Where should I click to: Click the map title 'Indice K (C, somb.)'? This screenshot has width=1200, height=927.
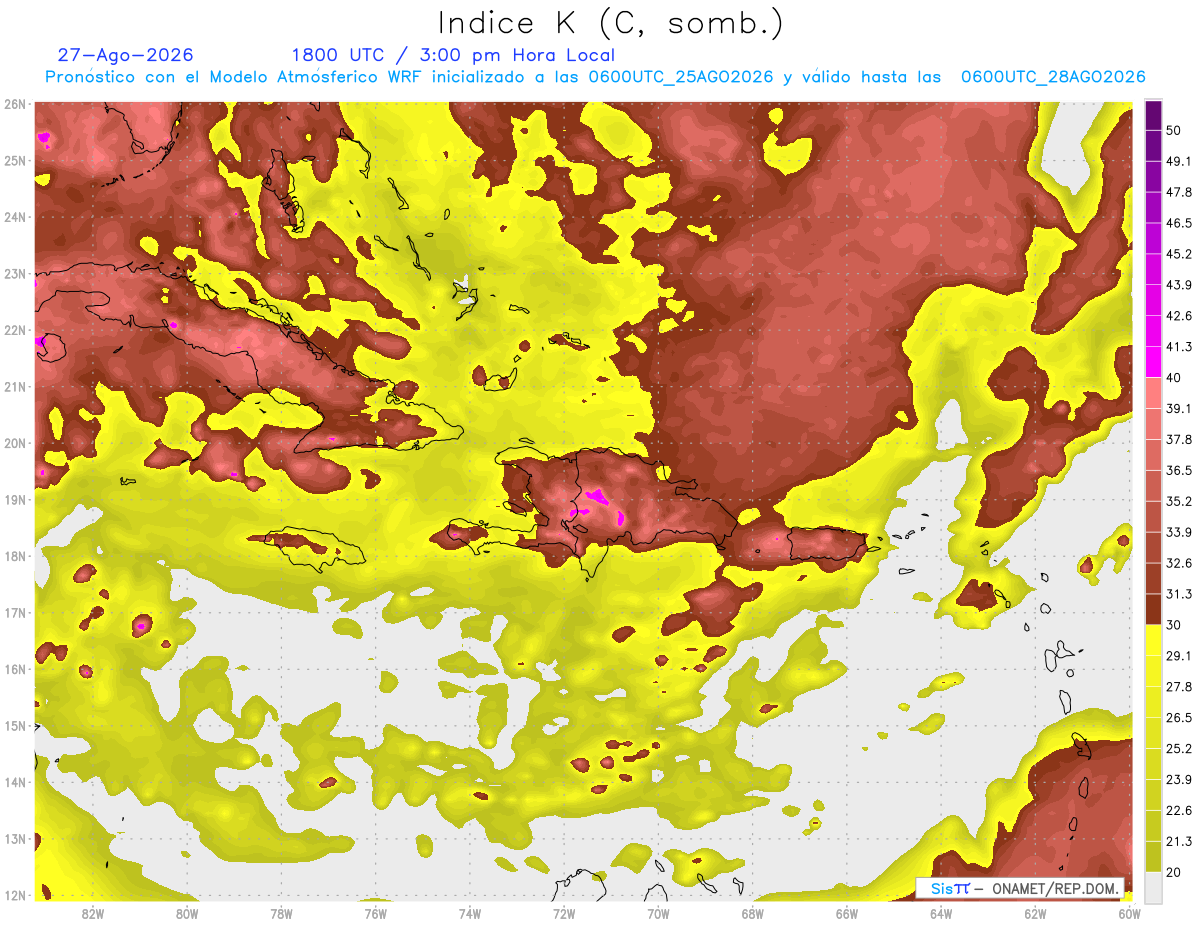click(x=610, y=23)
